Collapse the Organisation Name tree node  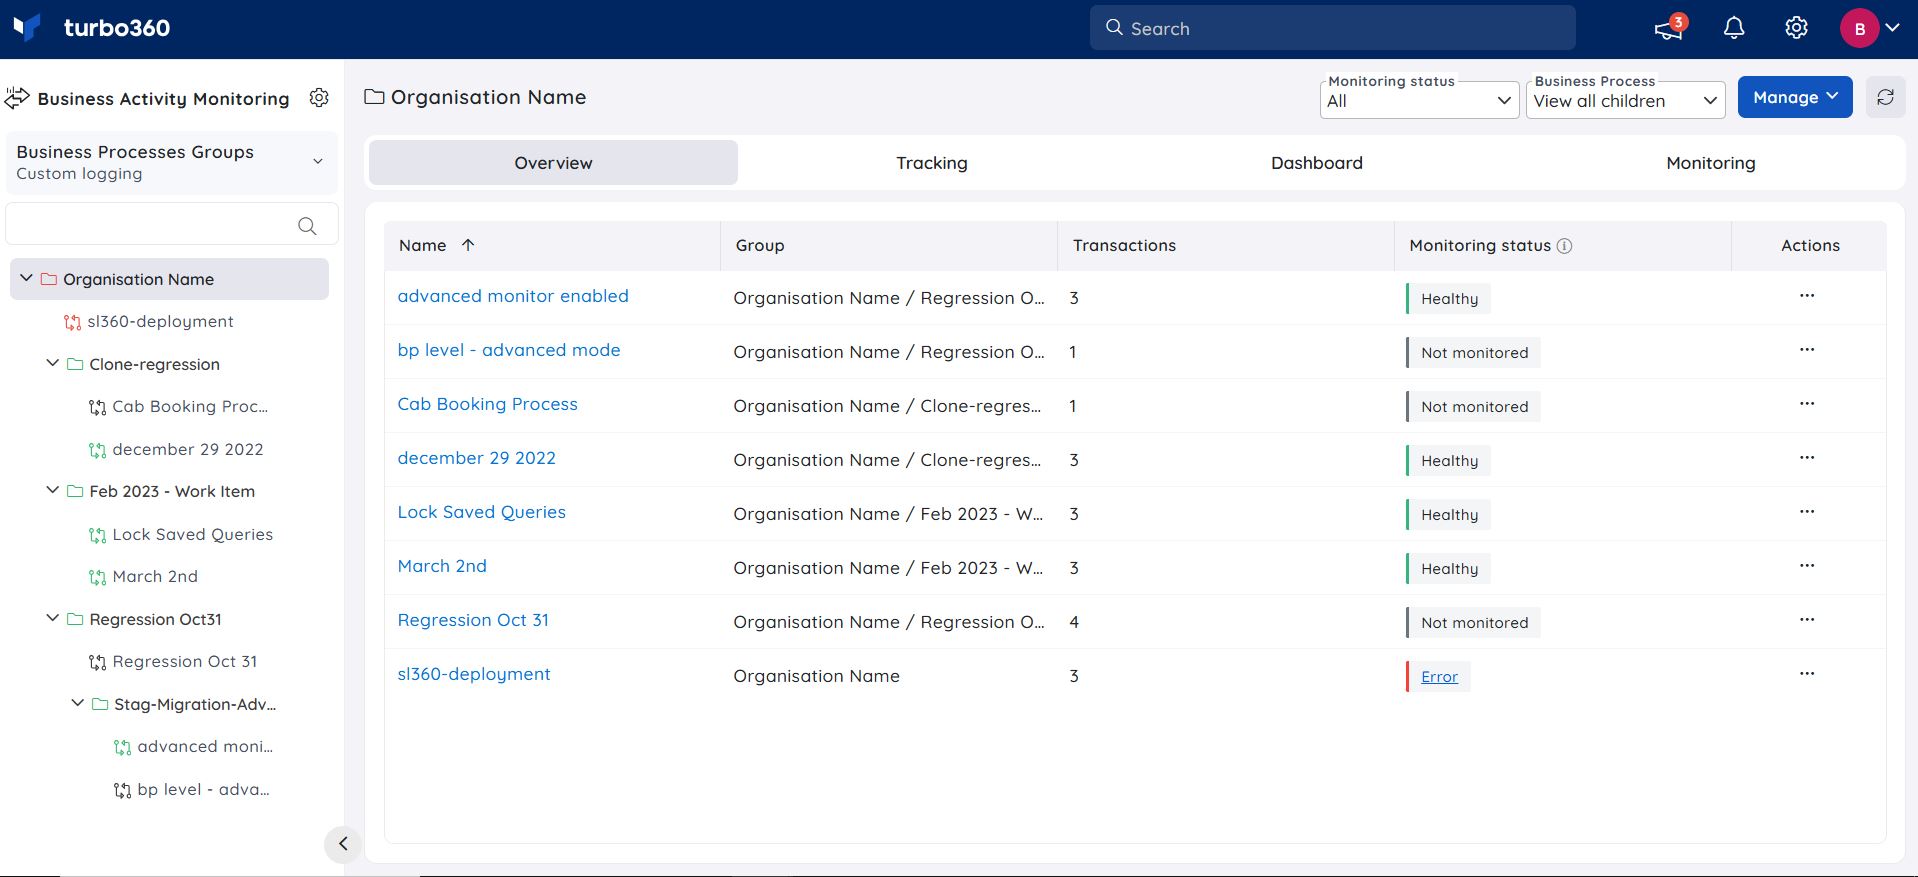pyautogui.click(x=27, y=278)
